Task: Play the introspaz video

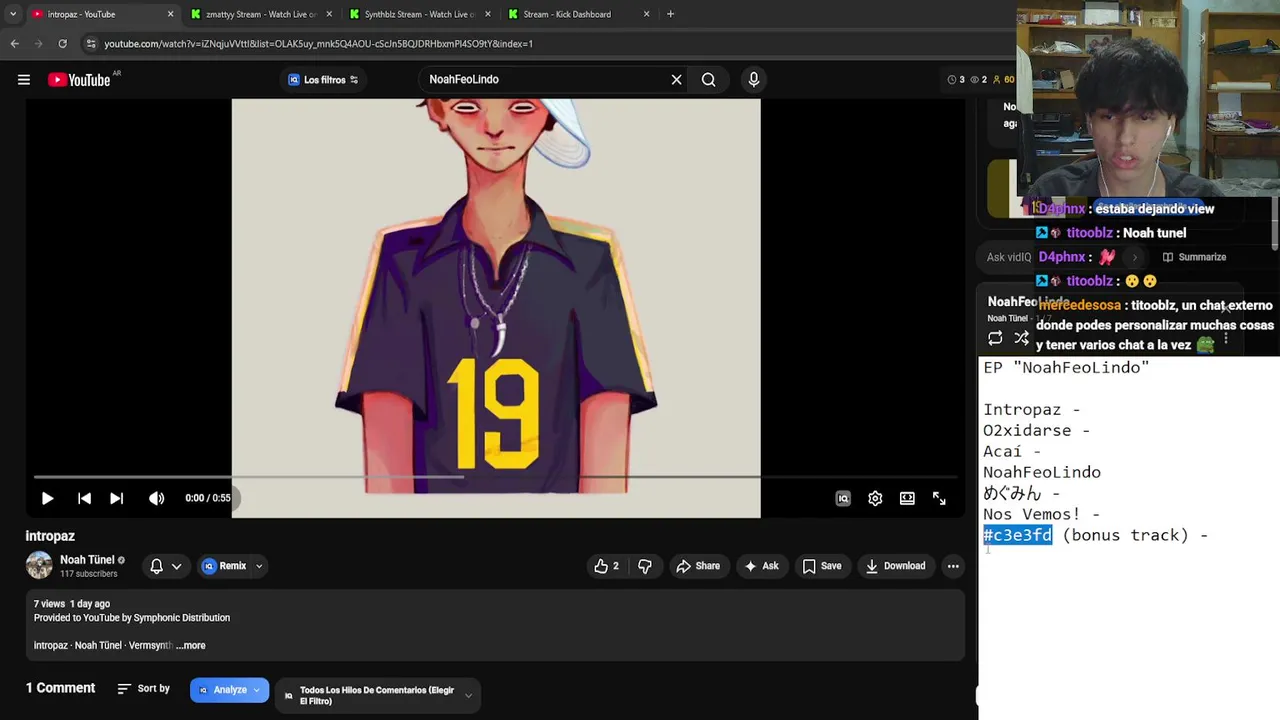Action: (x=47, y=498)
